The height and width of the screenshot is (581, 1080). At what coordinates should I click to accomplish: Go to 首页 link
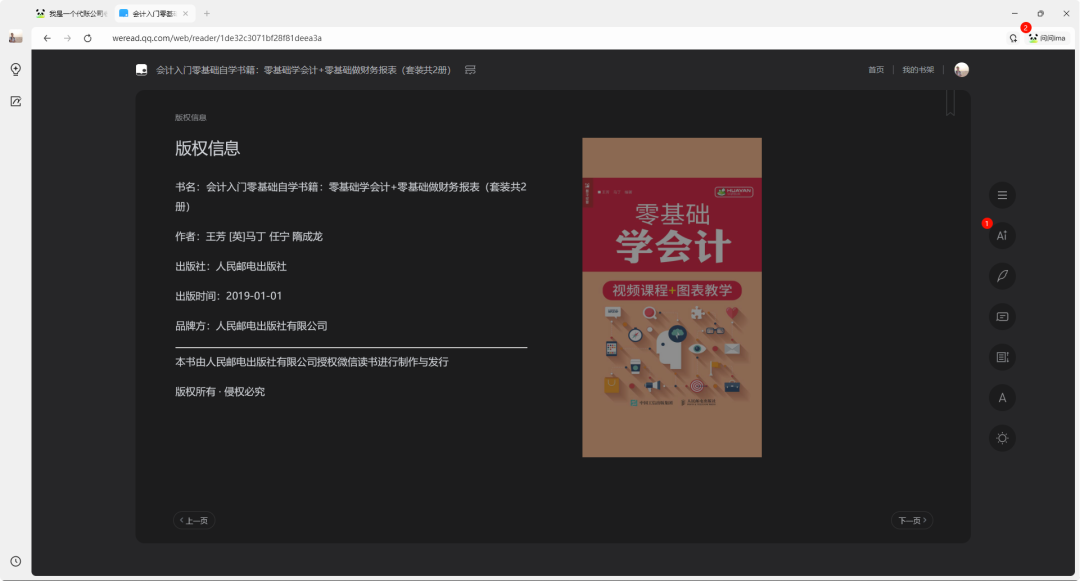[x=875, y=70]
